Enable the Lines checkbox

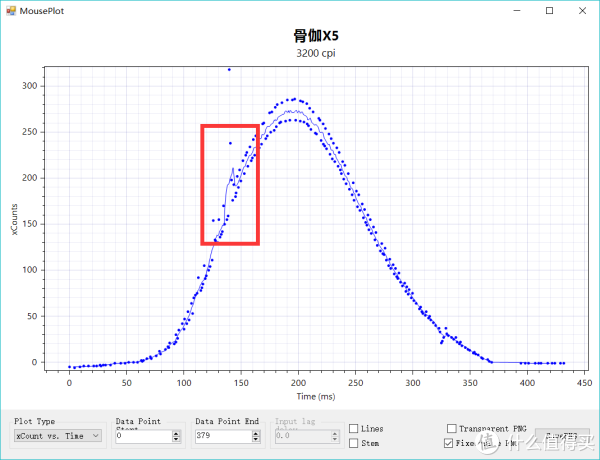pos(354,429)
